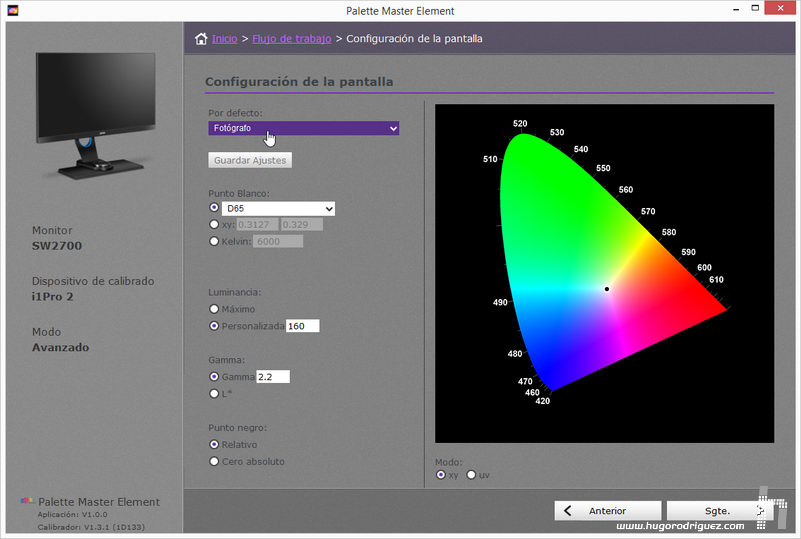Click the white point dot in diagram
This screenshot has height=539, width=801.
607,289
